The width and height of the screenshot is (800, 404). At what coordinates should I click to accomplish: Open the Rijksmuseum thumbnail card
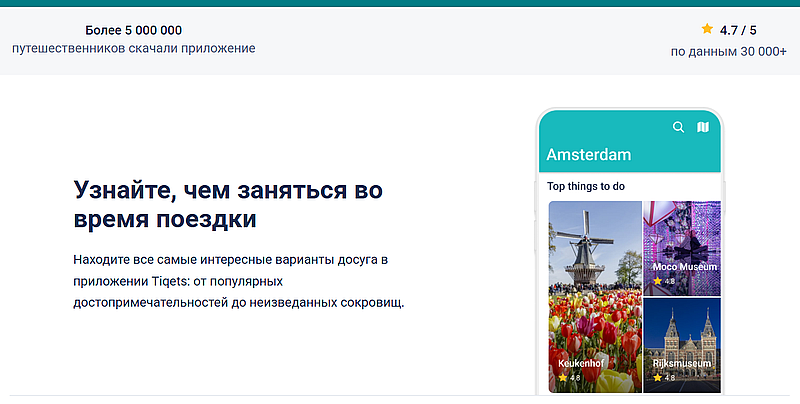click(682, 345)
